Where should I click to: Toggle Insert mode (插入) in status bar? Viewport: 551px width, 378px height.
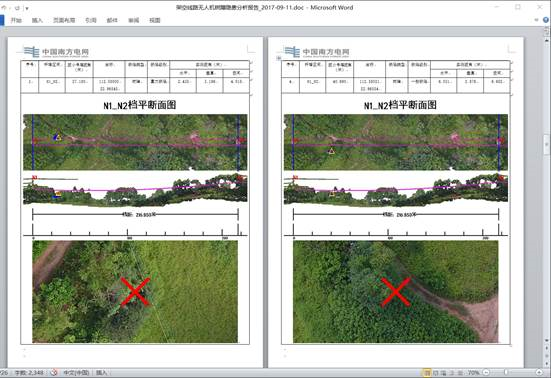pos(101,372)
